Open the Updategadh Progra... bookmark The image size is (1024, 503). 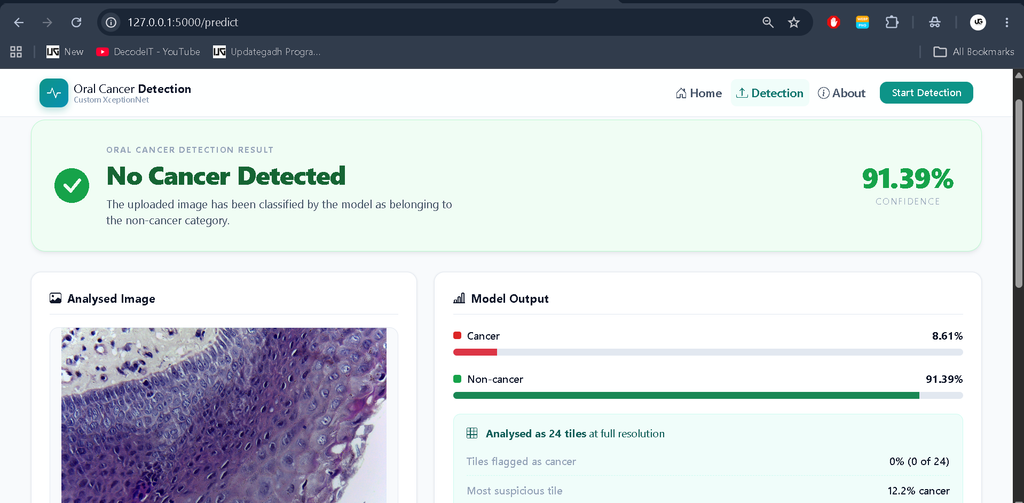point(267,52)
